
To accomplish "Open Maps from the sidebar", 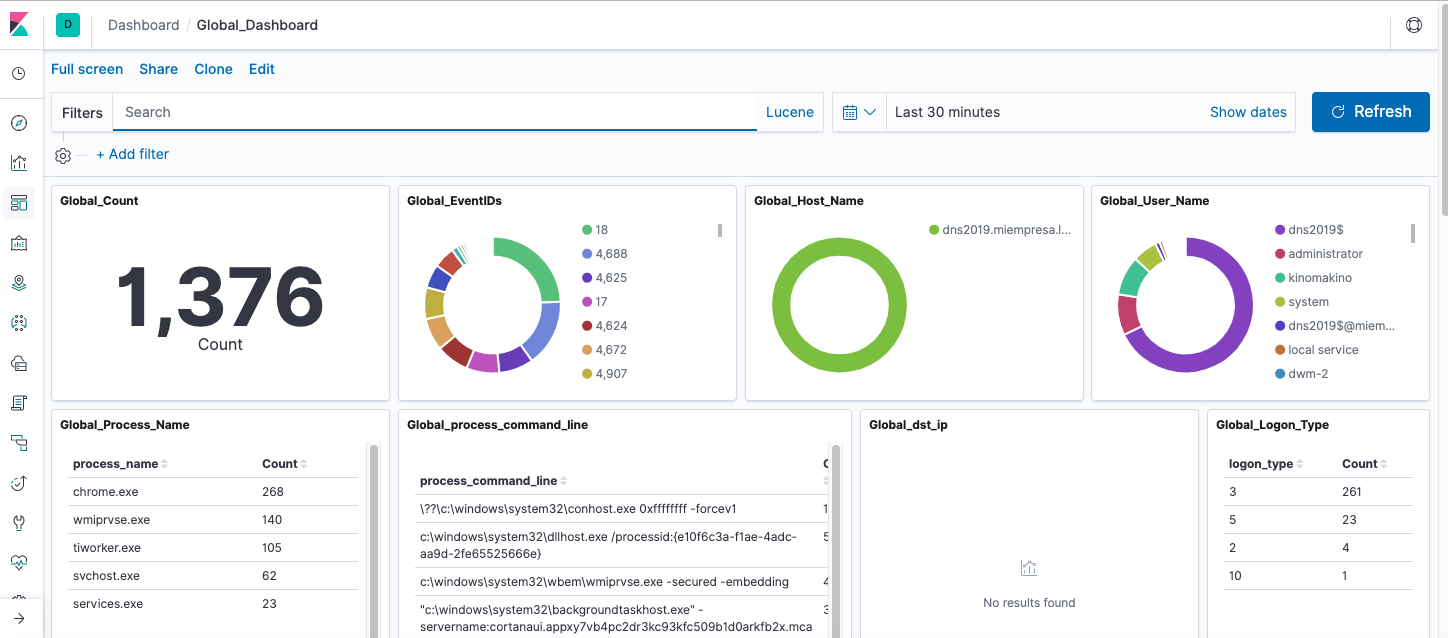I will click(18, 283).
